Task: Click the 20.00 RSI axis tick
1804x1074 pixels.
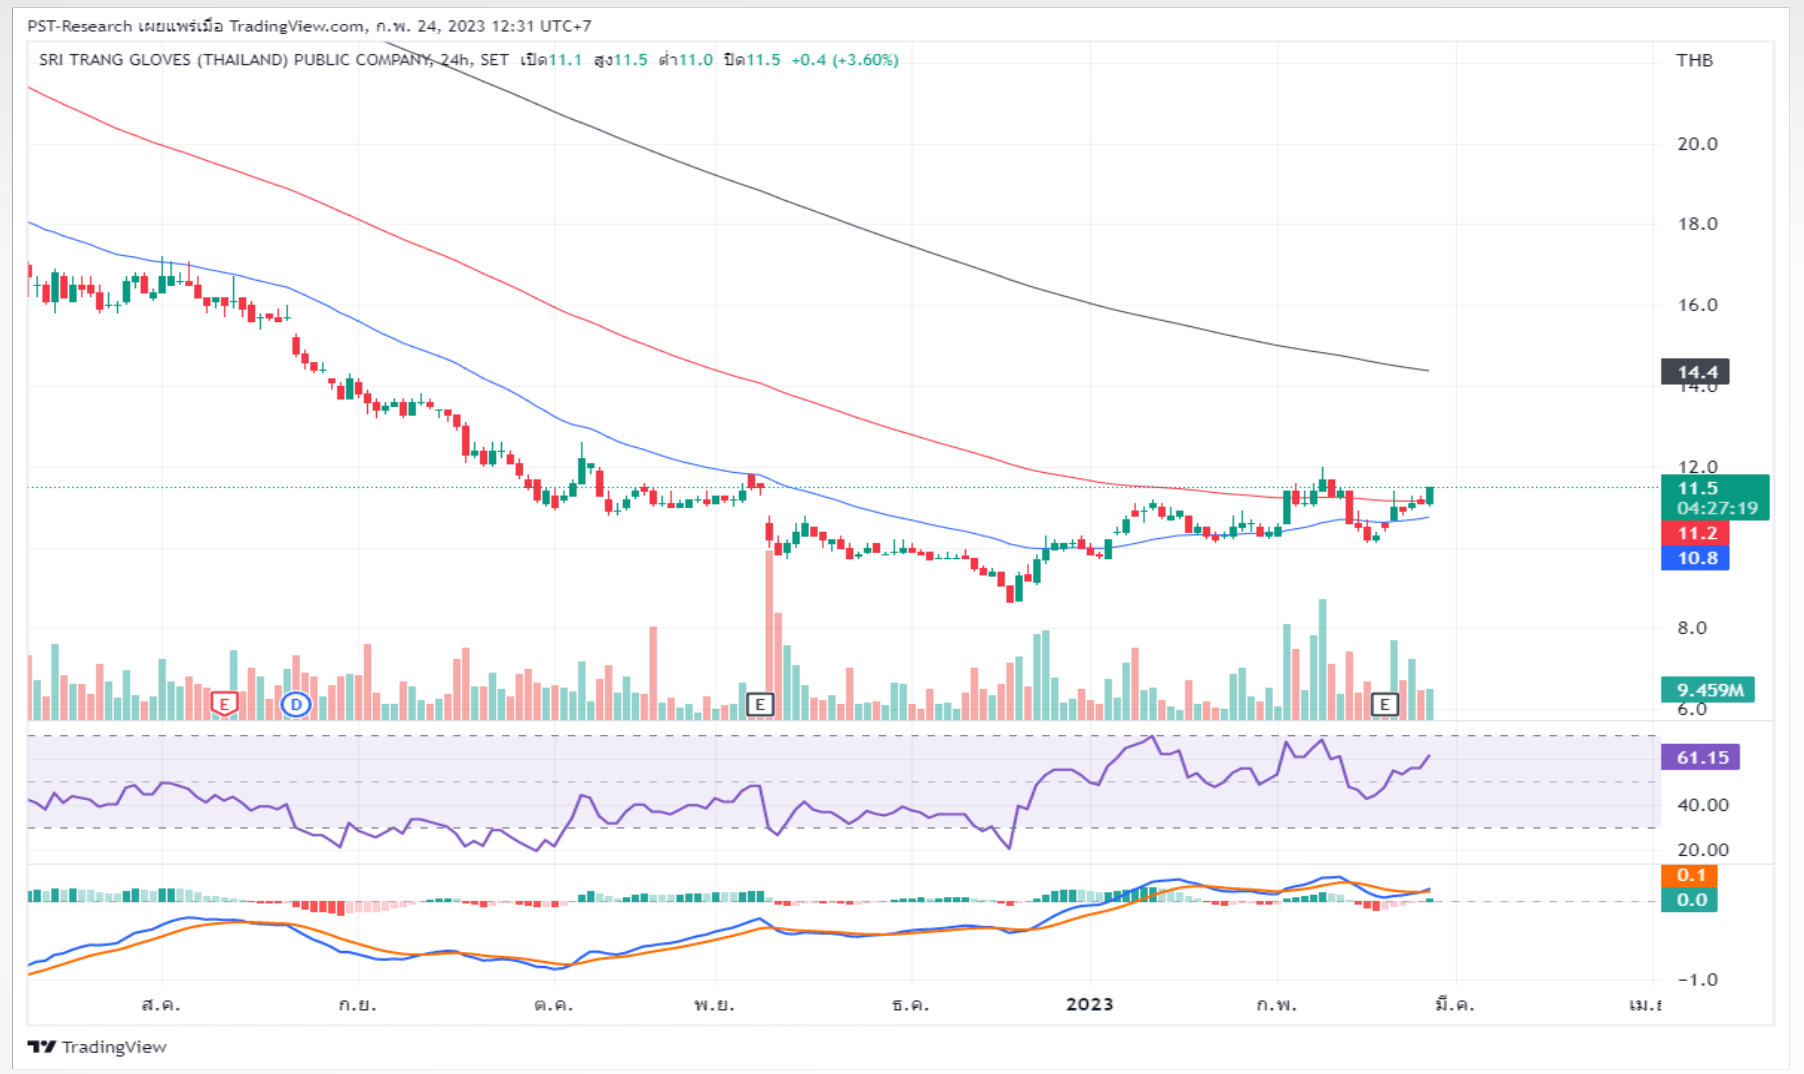Action: click(1703, 850)
